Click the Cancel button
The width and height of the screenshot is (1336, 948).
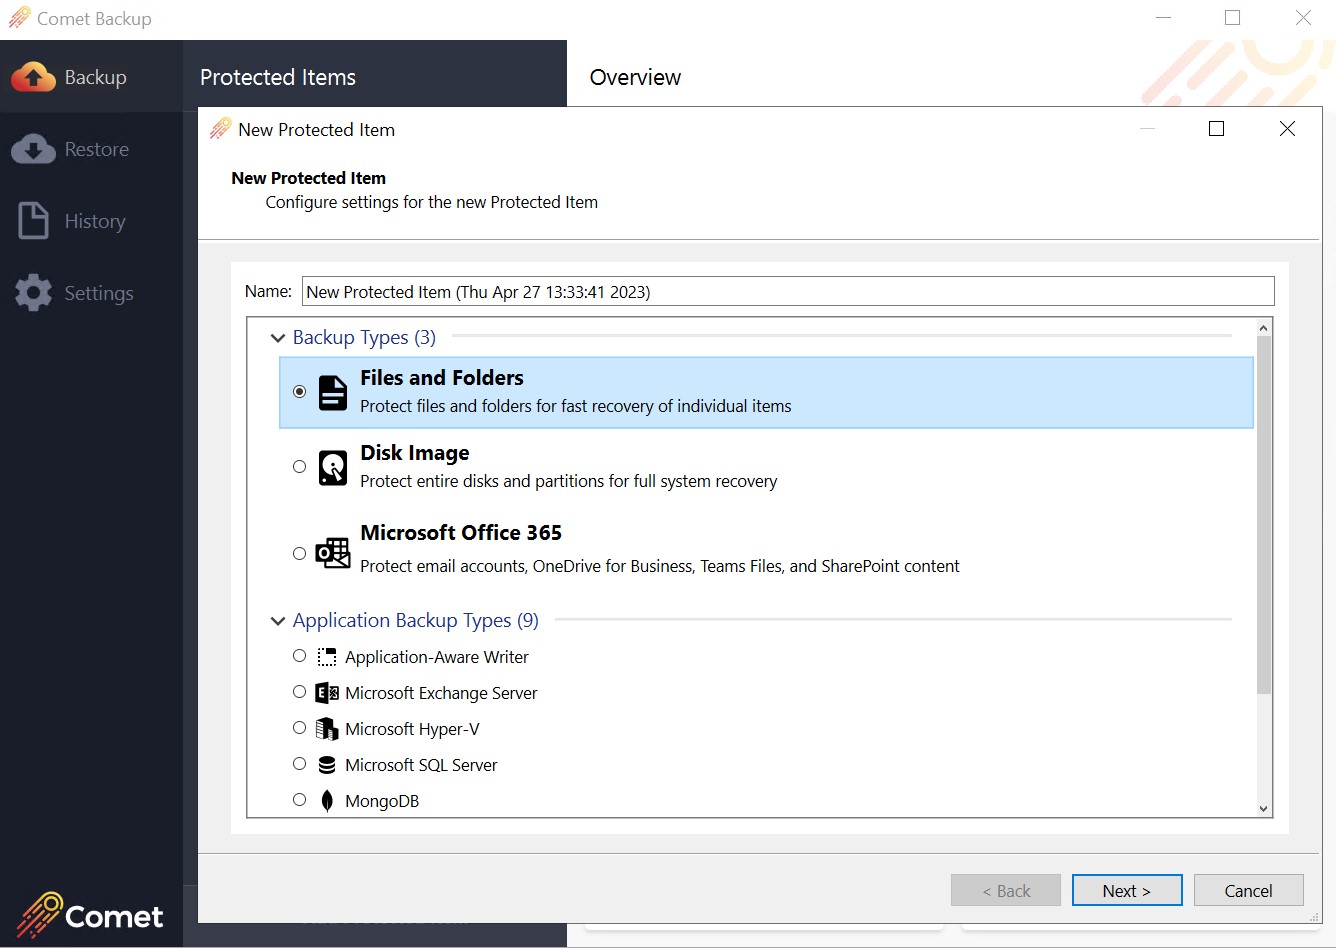pyautogui.click(x=1249, y=890)
